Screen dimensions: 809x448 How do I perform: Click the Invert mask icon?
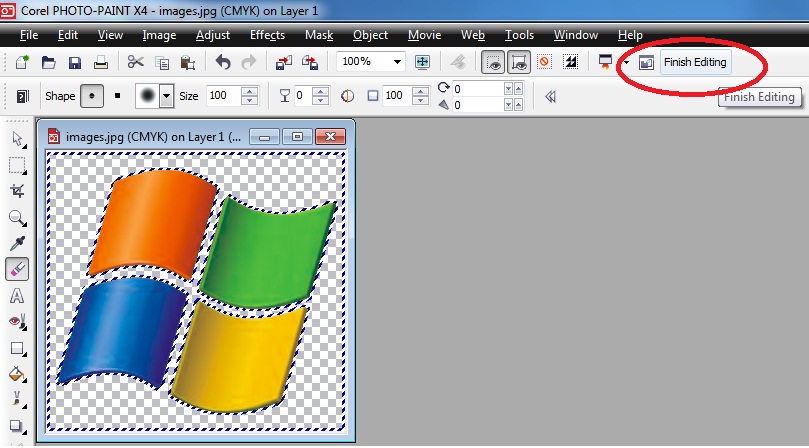click(x=571, y=62)
